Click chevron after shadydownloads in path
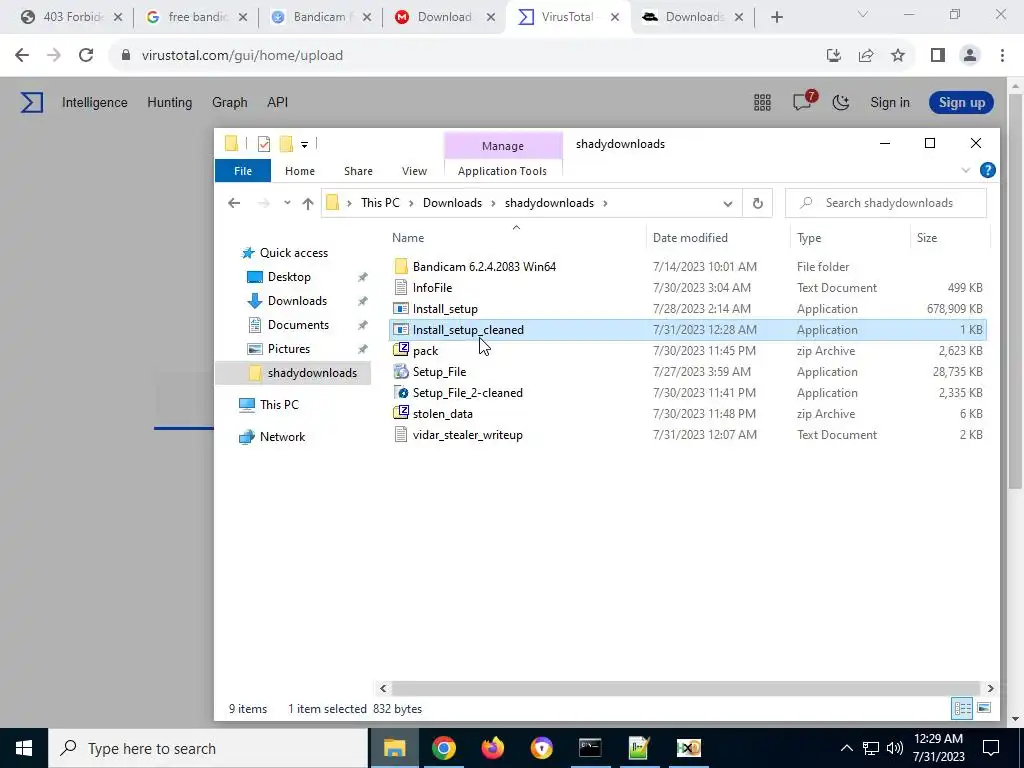 pos(605,203)
